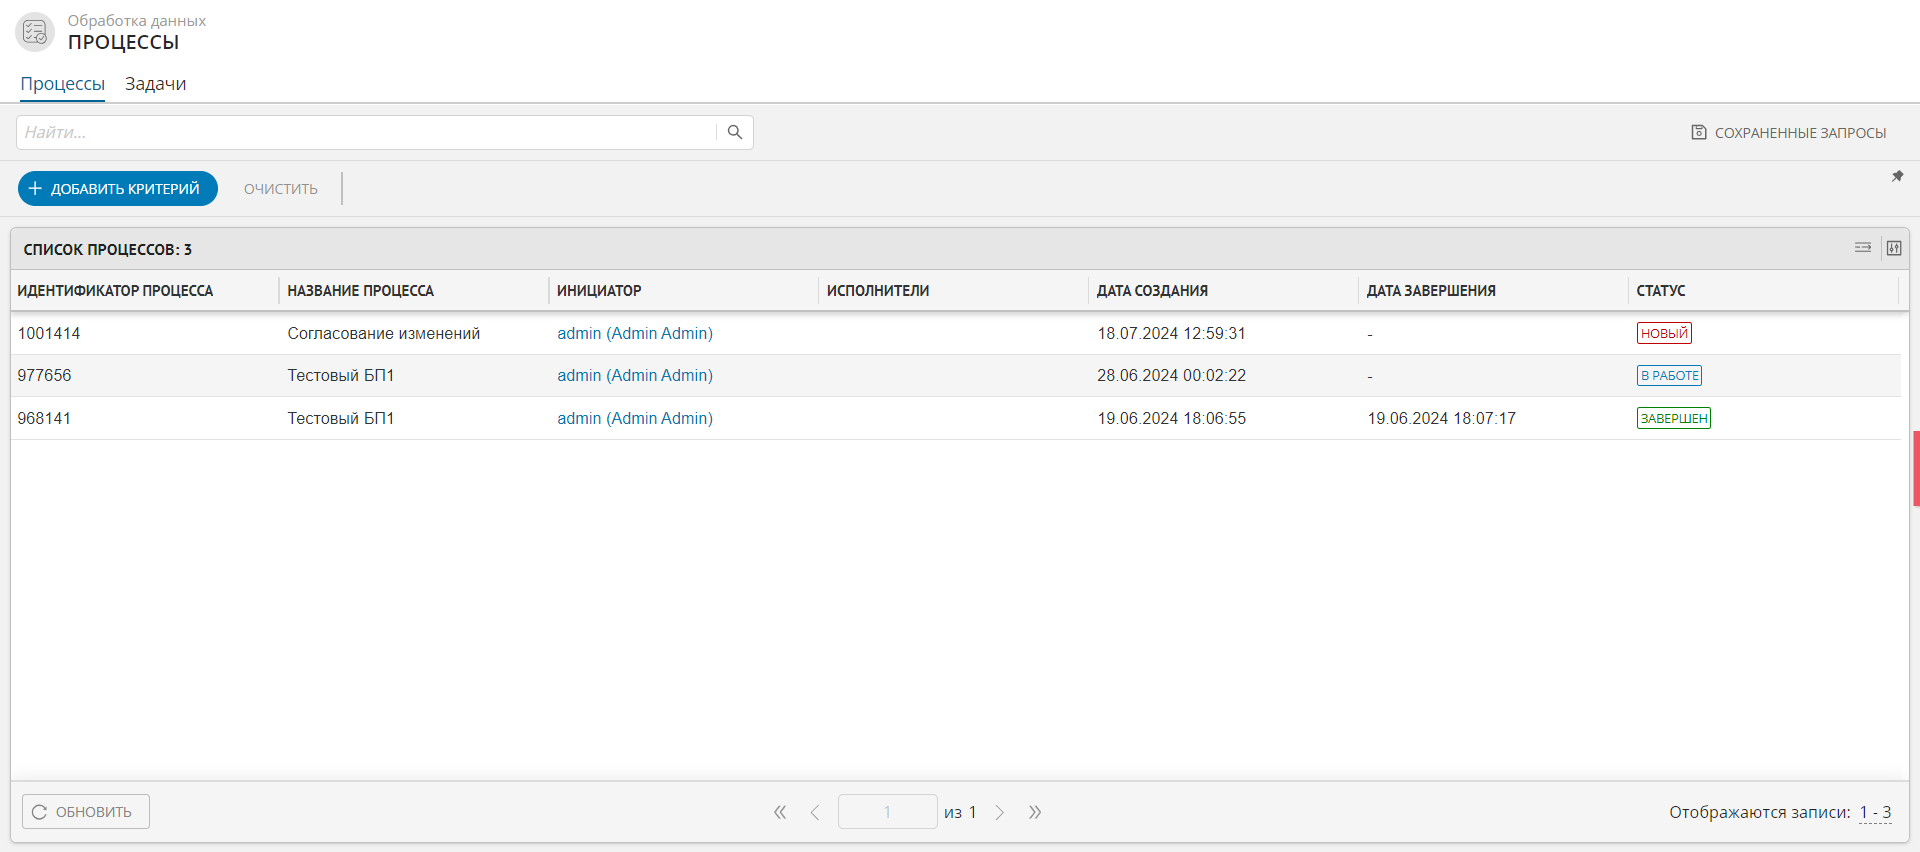This screenshot has width=1920, height=852.
Task: Jump to the last page with the double-right arrow
Action: point(1035,812)
